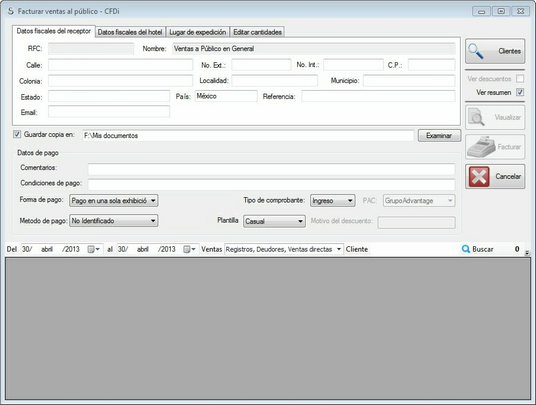Toggle the Ver resumen checkbox
This screenshot has height=405, width=536.
point(520,92)
